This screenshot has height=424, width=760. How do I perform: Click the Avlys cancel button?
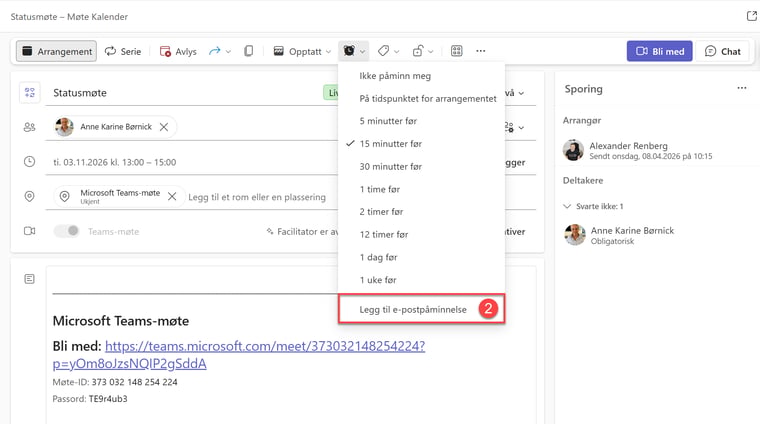click(178, 51)
